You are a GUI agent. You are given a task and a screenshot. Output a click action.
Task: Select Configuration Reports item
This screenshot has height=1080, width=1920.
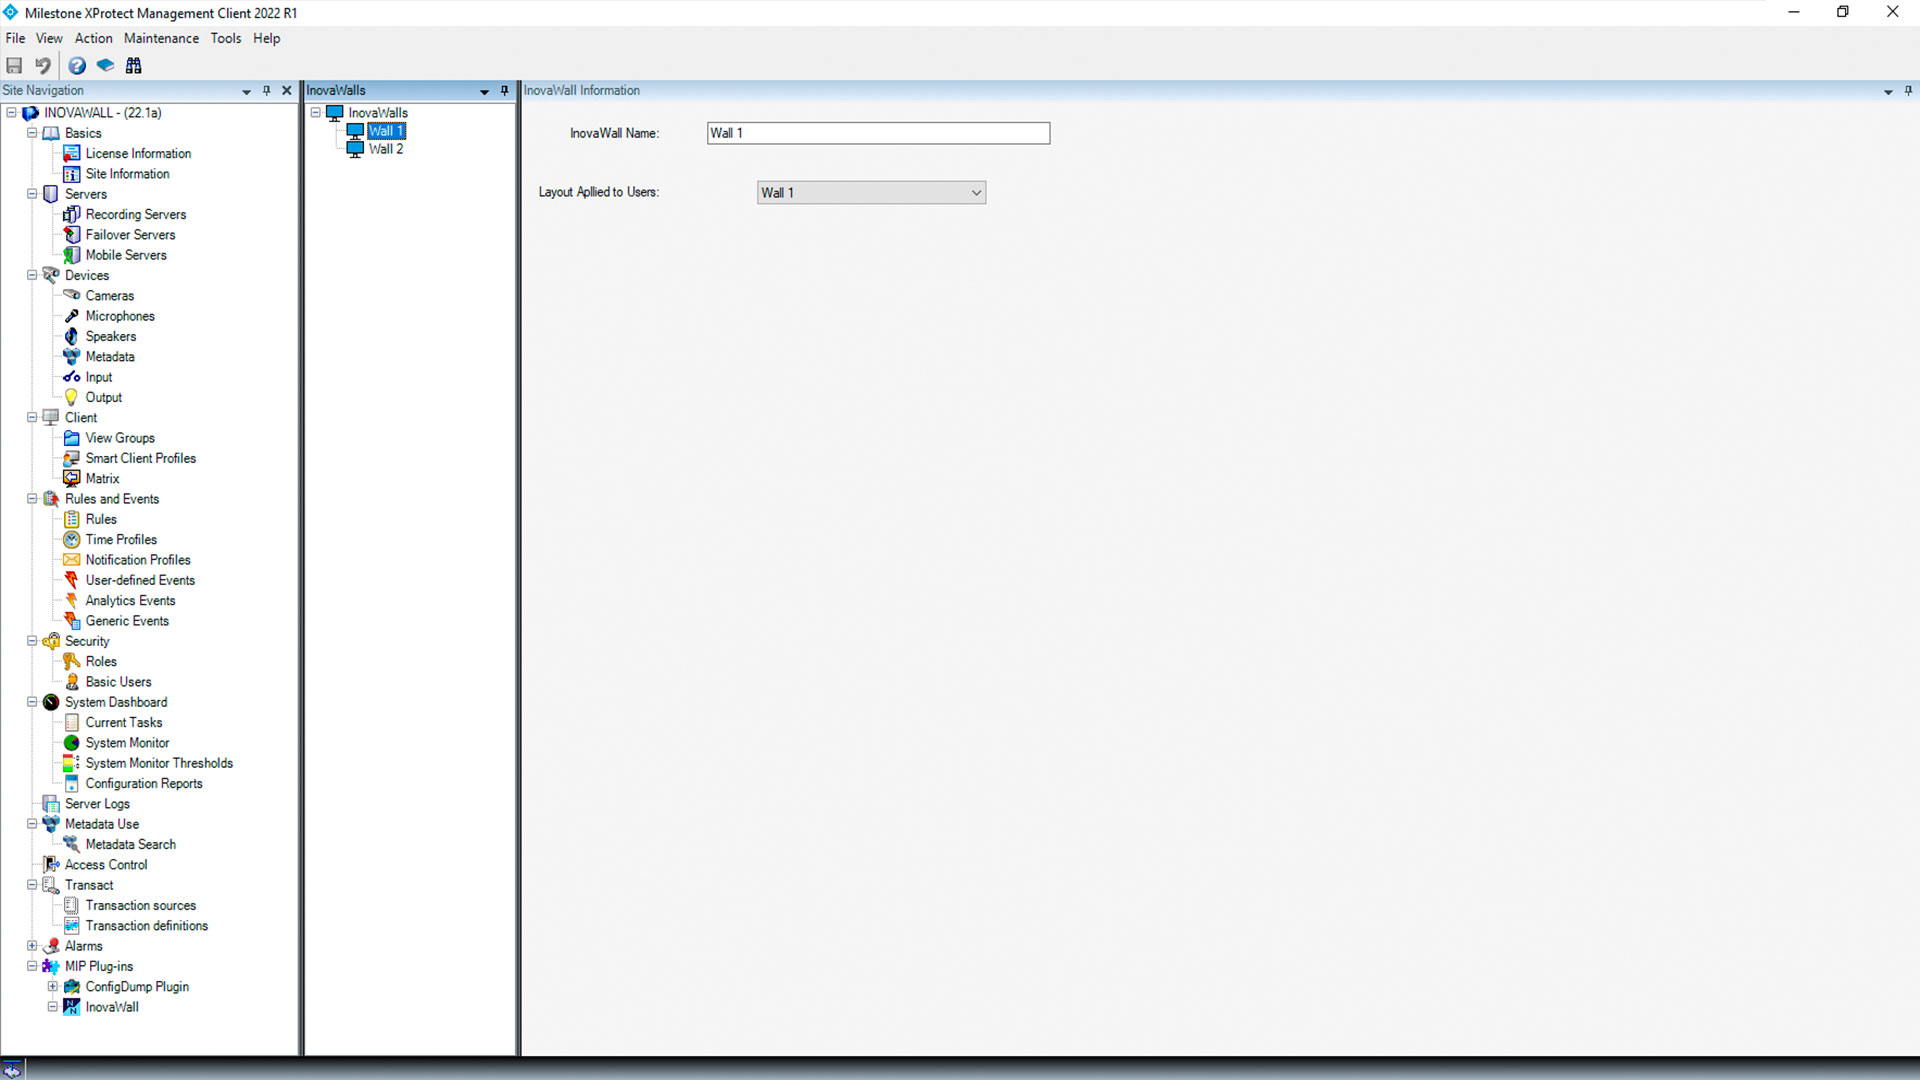point(144,784)
